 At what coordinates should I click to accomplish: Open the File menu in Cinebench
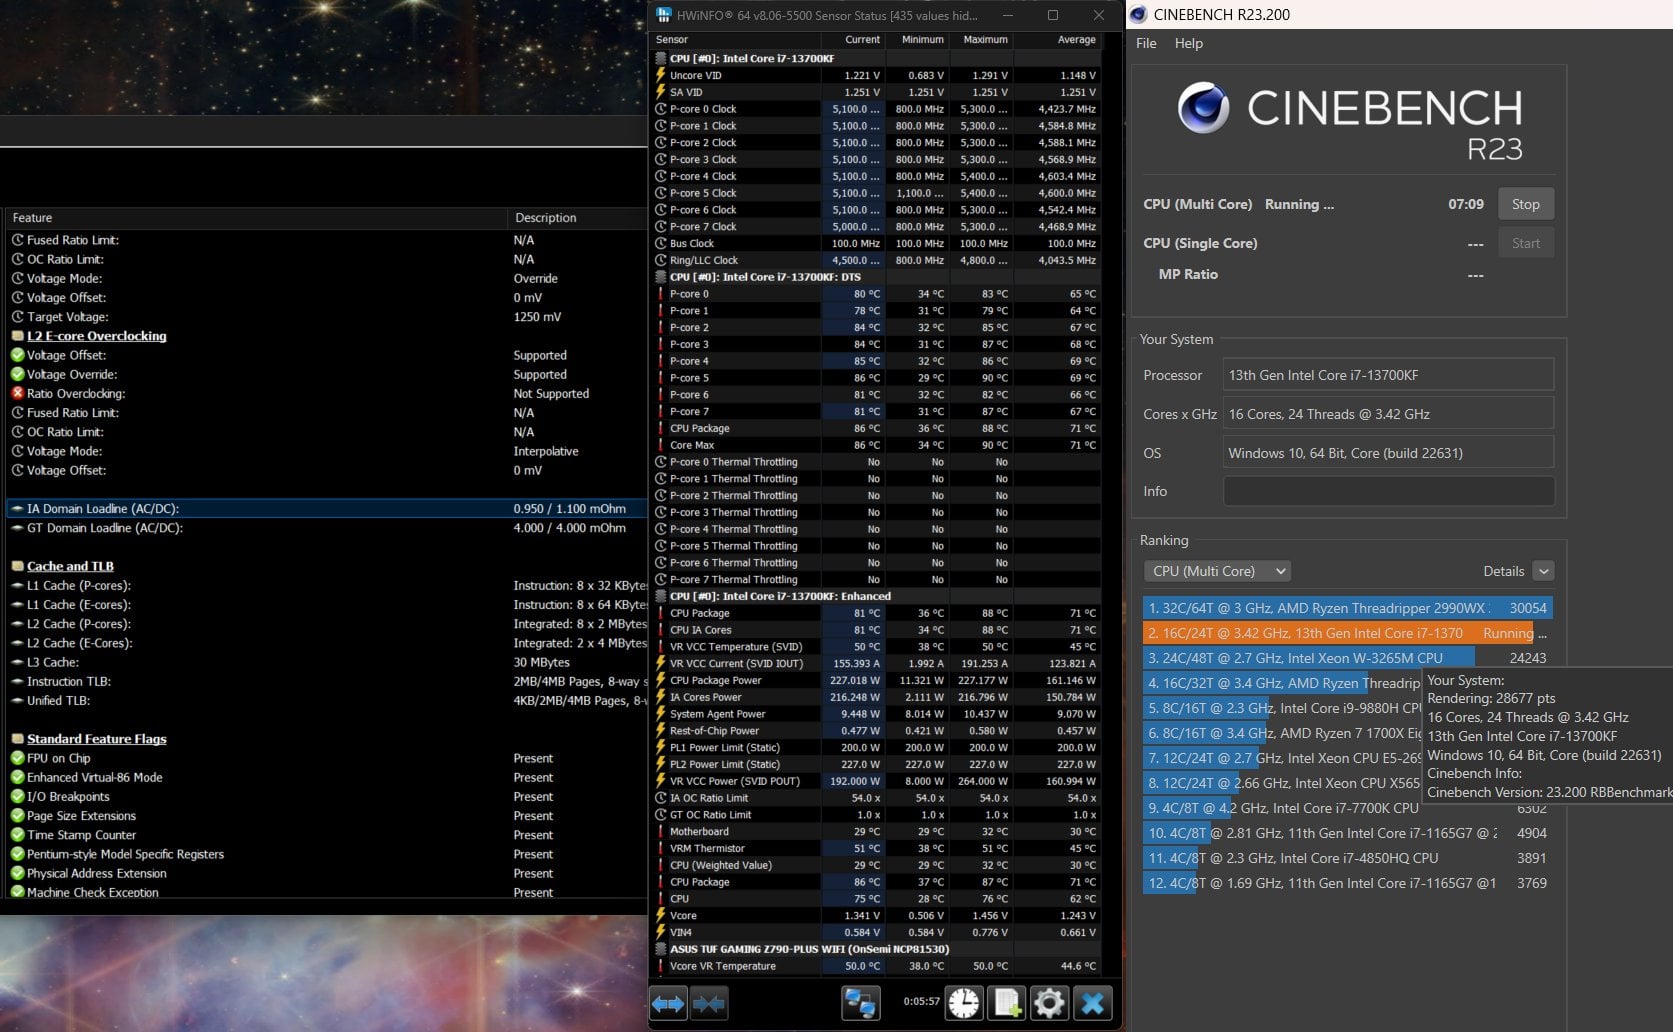click(x=1146, y=43)
